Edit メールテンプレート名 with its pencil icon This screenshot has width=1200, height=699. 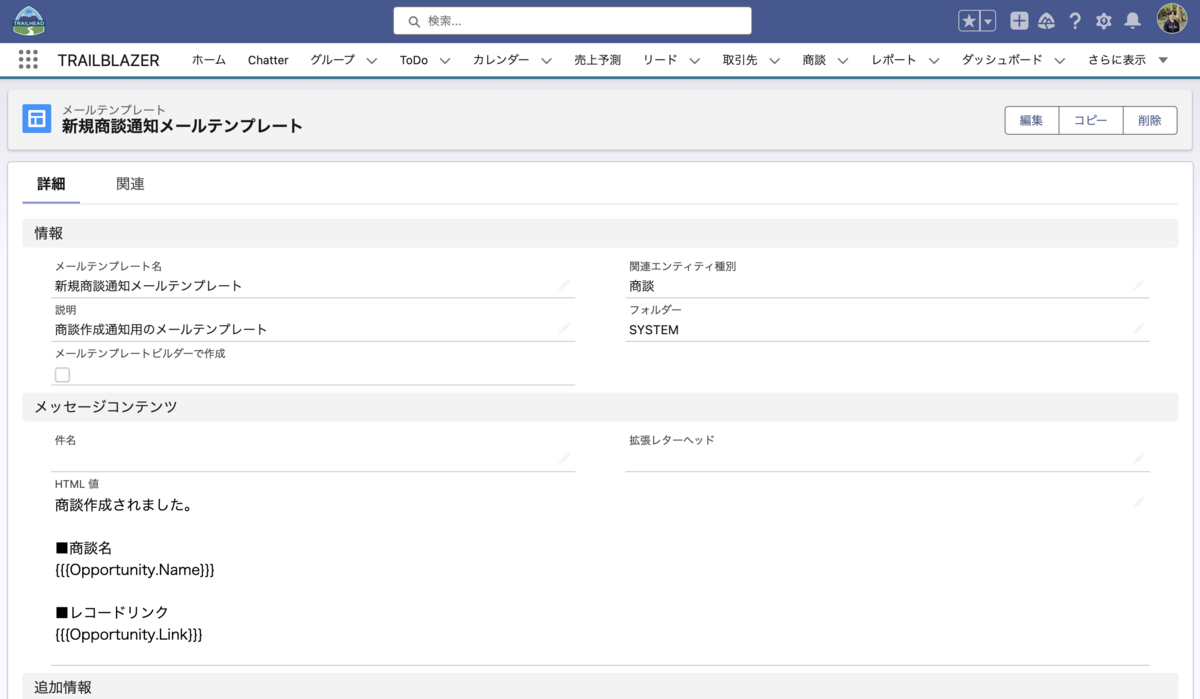point(565,286)
